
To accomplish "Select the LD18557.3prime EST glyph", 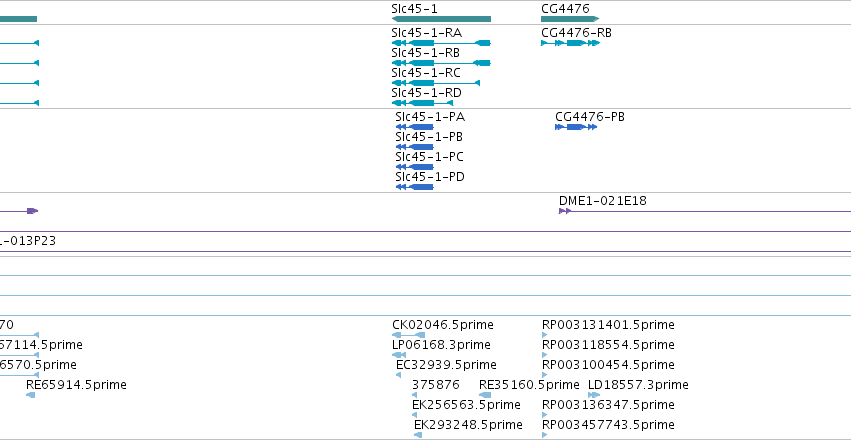I will (x=594, y=395).
